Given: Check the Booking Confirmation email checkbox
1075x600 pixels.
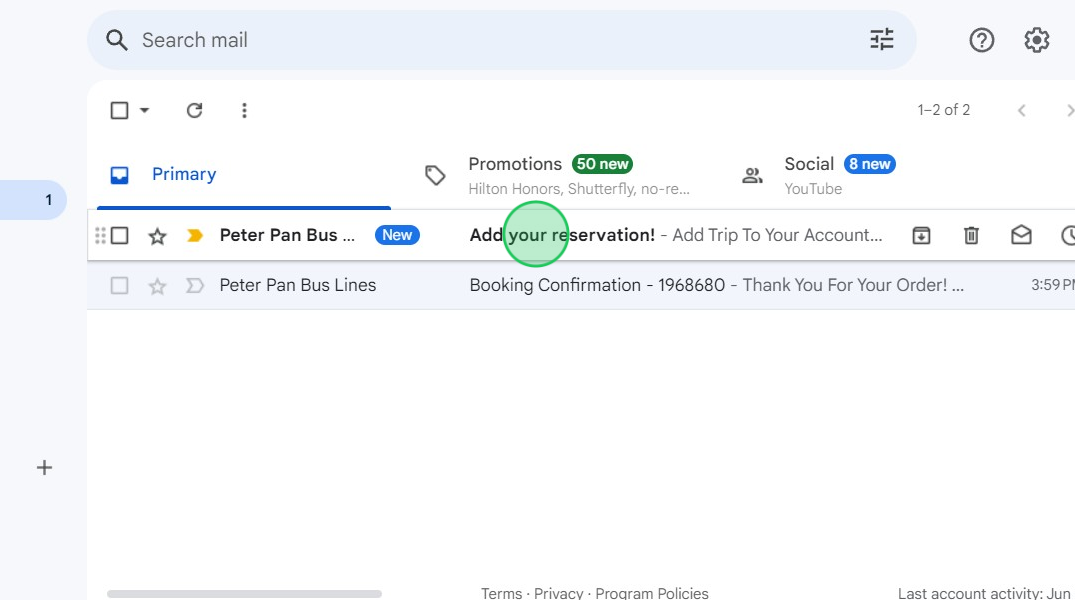Looking at the screenshot, I should coord(120,286).
